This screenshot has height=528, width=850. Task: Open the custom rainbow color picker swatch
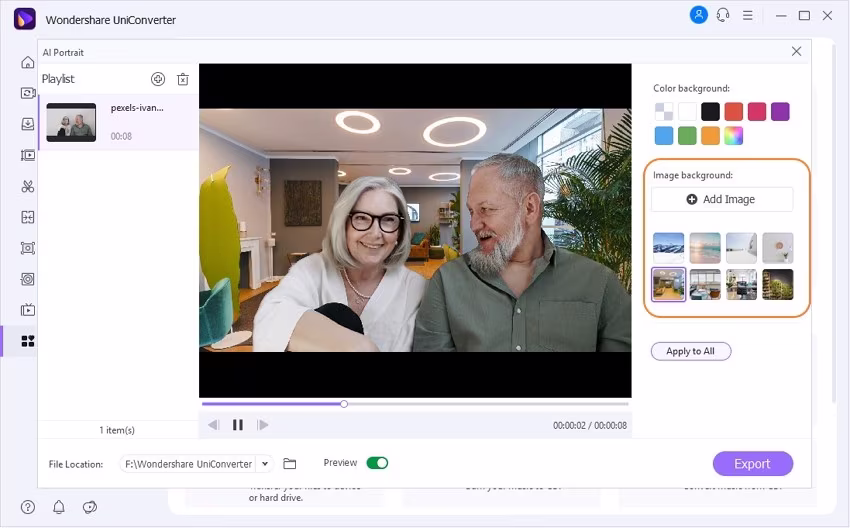click(x=733, y=136)
